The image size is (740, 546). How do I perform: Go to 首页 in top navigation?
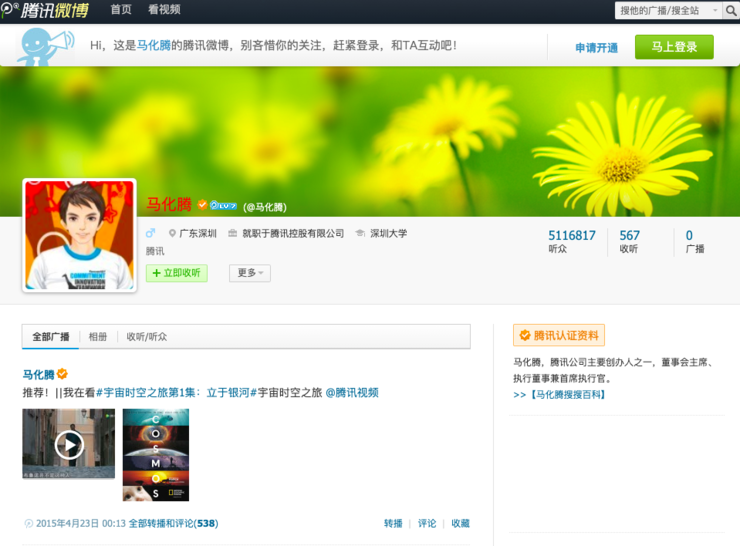(x=121, y=9)
